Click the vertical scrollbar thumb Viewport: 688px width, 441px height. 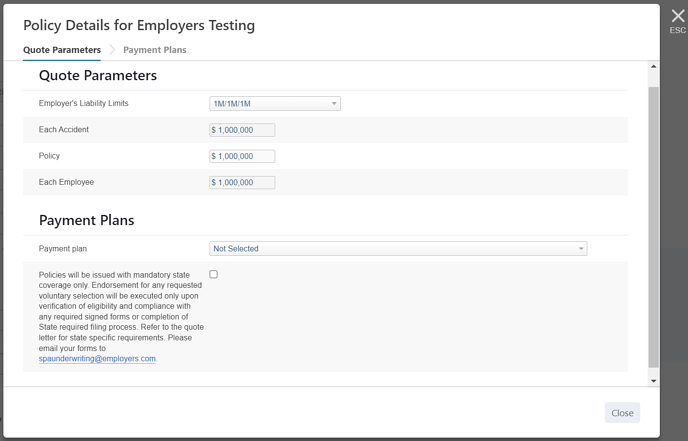point(653,227)
